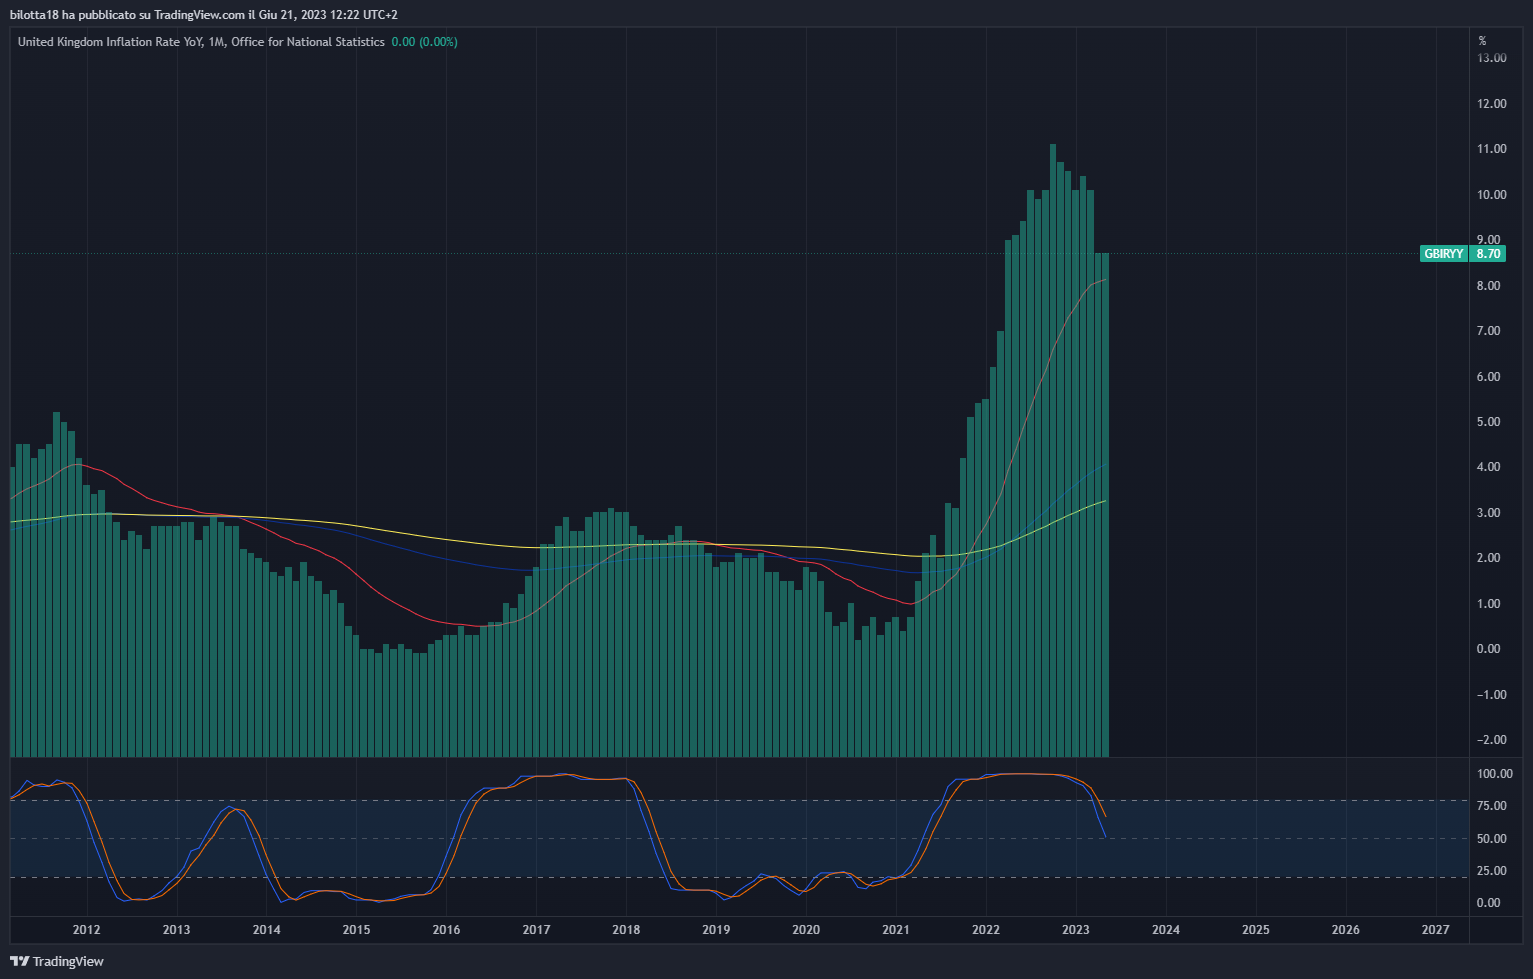Click the 13.00 price axis label
1533x979 pixels.
(x=1492, y=58)
